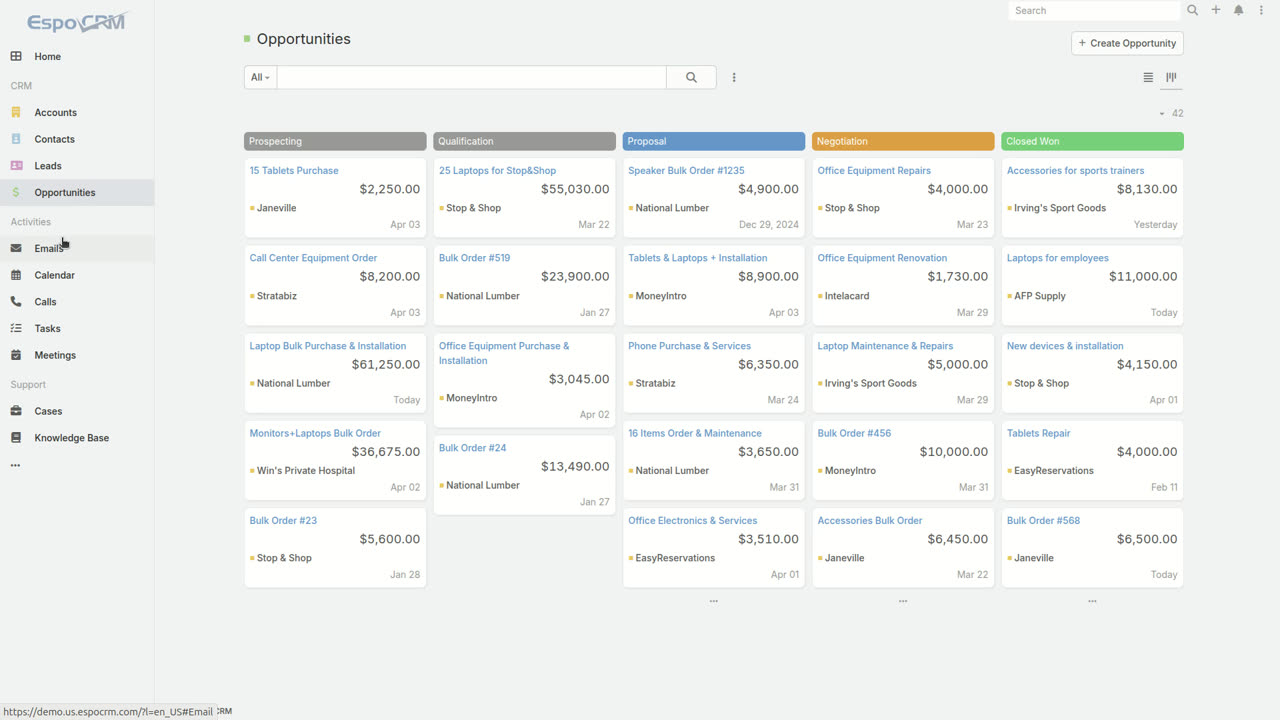The width and height of the screenshot is (1280, 720).
Task: Open Laptops for employees opportunity
Action: 1057,258
